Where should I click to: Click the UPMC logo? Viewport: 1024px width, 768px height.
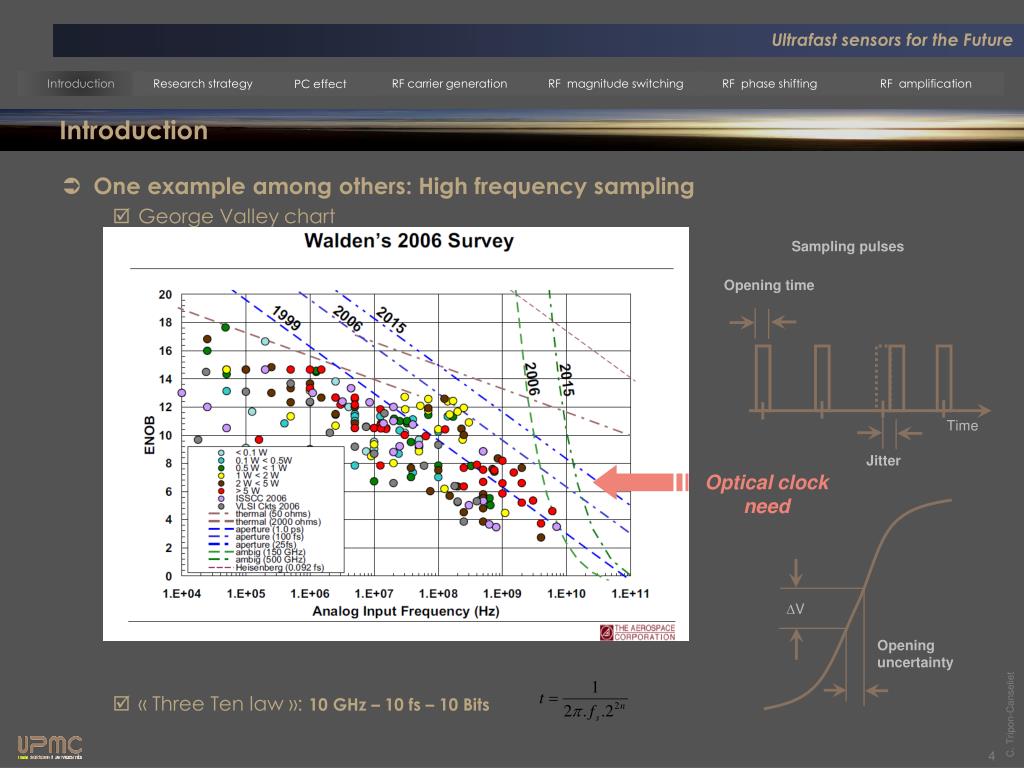50,747
